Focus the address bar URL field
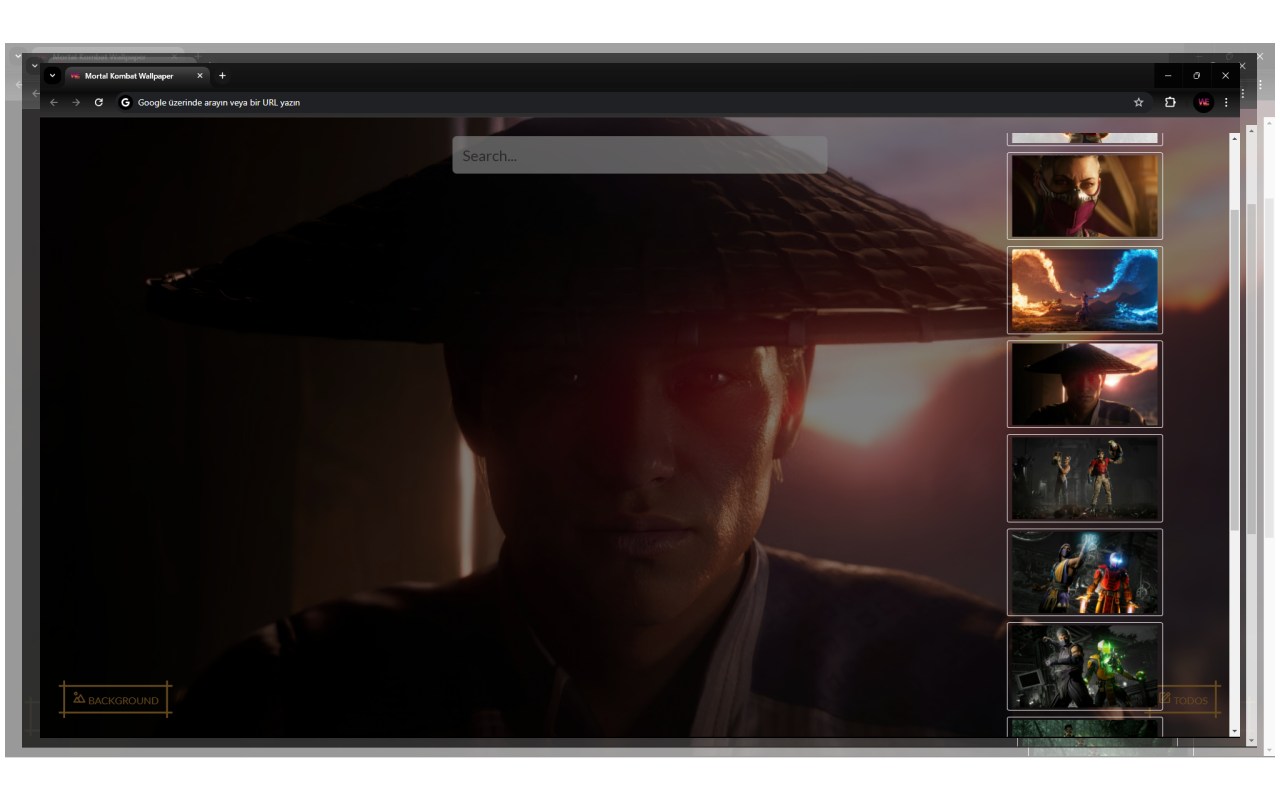 click(x=632, y=102)
